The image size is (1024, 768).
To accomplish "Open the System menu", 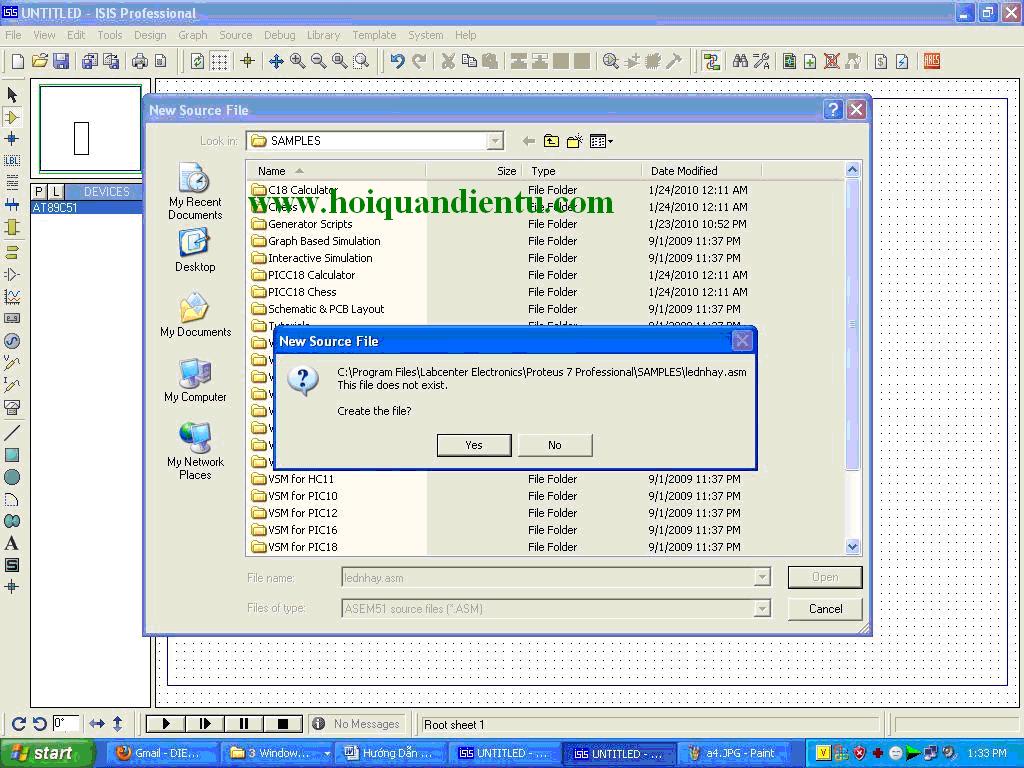I will coord(426,35).
